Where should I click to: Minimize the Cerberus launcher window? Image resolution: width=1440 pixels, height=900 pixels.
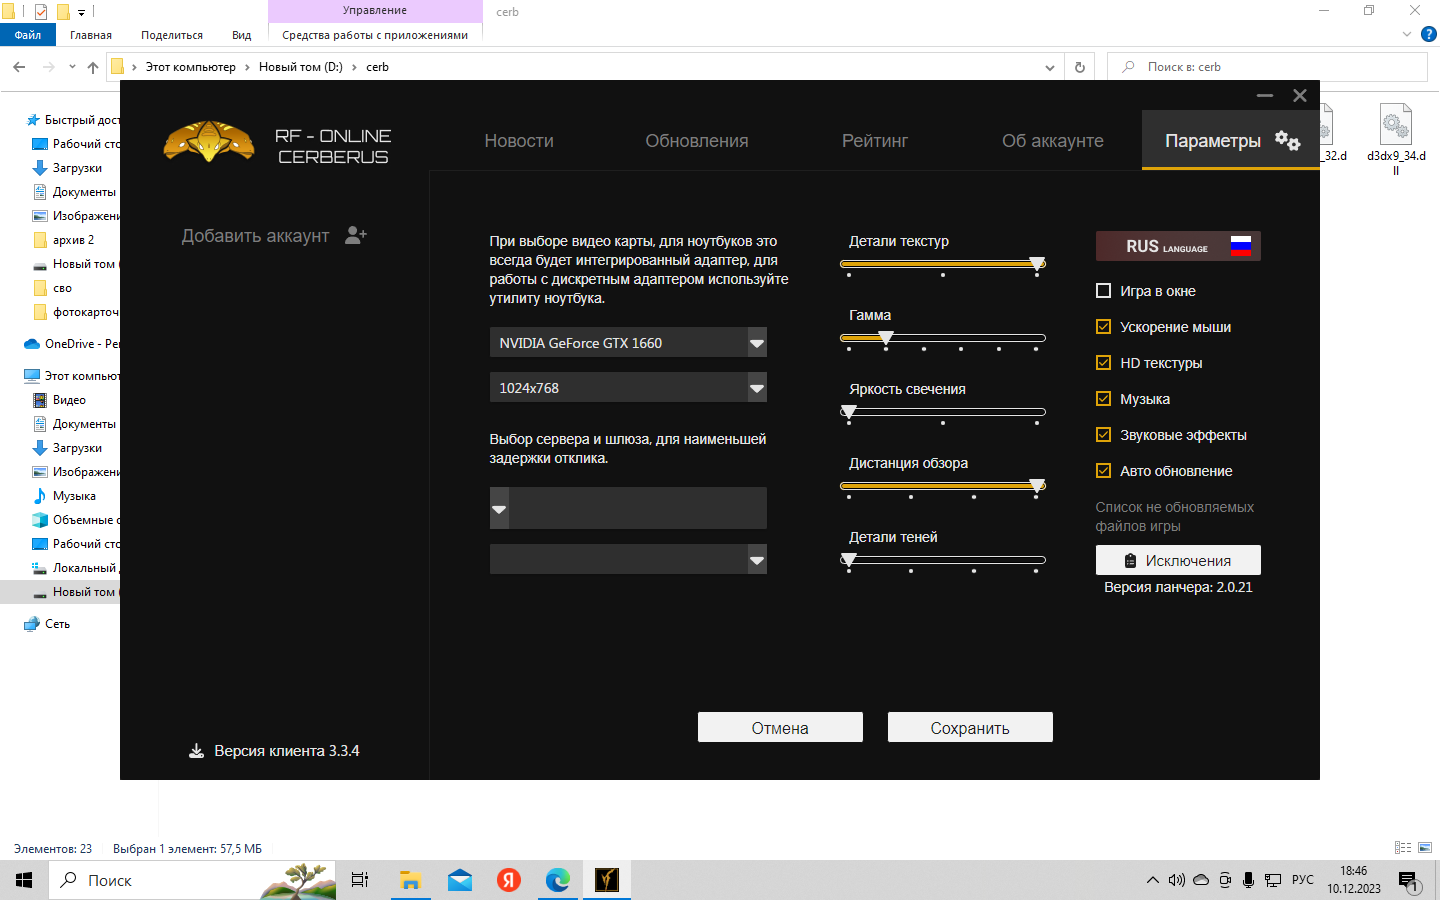click(1265, 96)
